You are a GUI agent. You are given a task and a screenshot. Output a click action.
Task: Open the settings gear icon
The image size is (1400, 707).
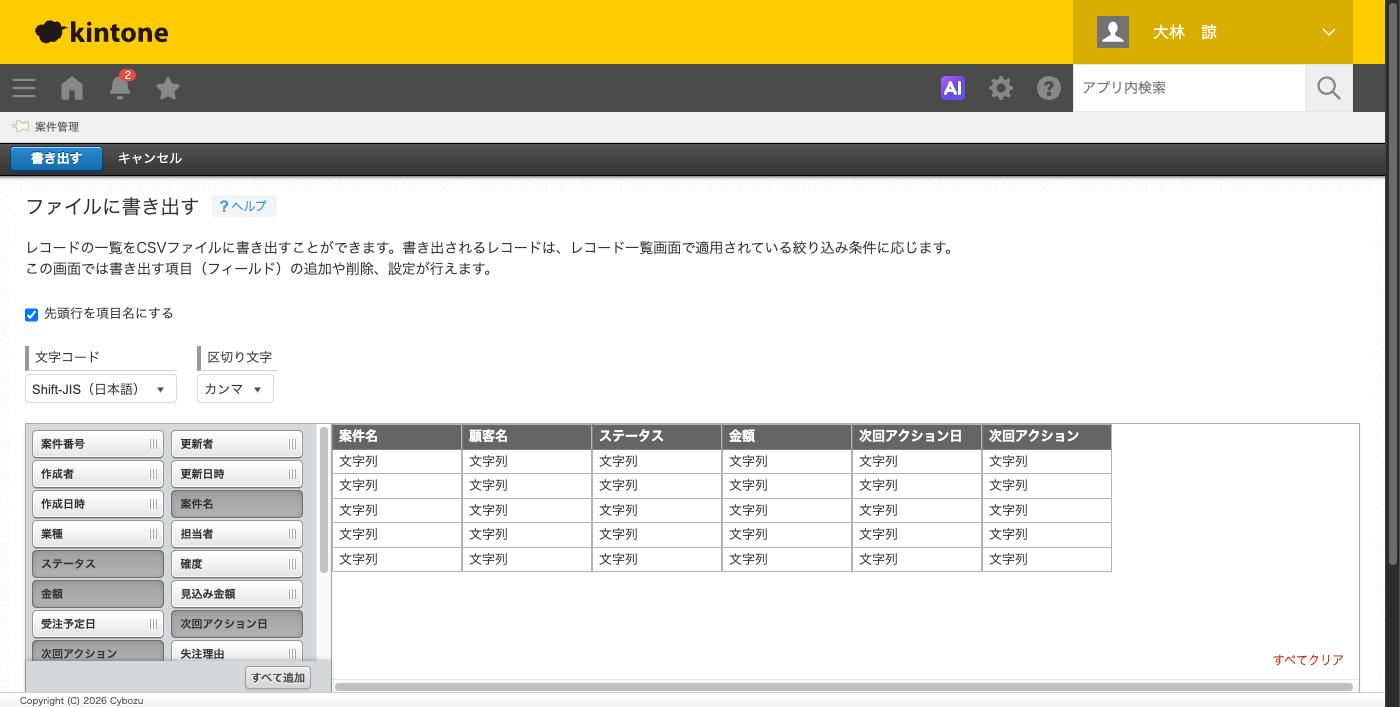pos(1001,88)
